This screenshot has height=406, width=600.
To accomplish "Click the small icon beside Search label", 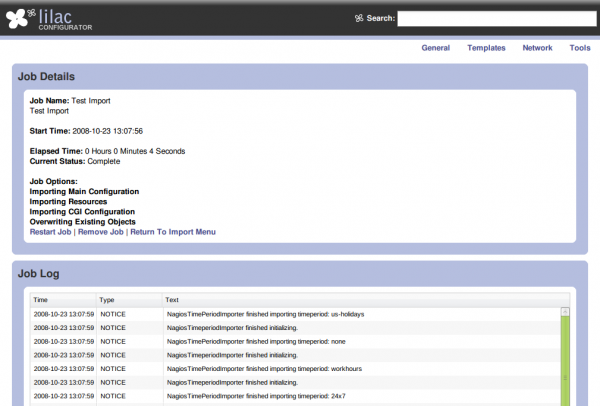I will [x=359, y=18].
